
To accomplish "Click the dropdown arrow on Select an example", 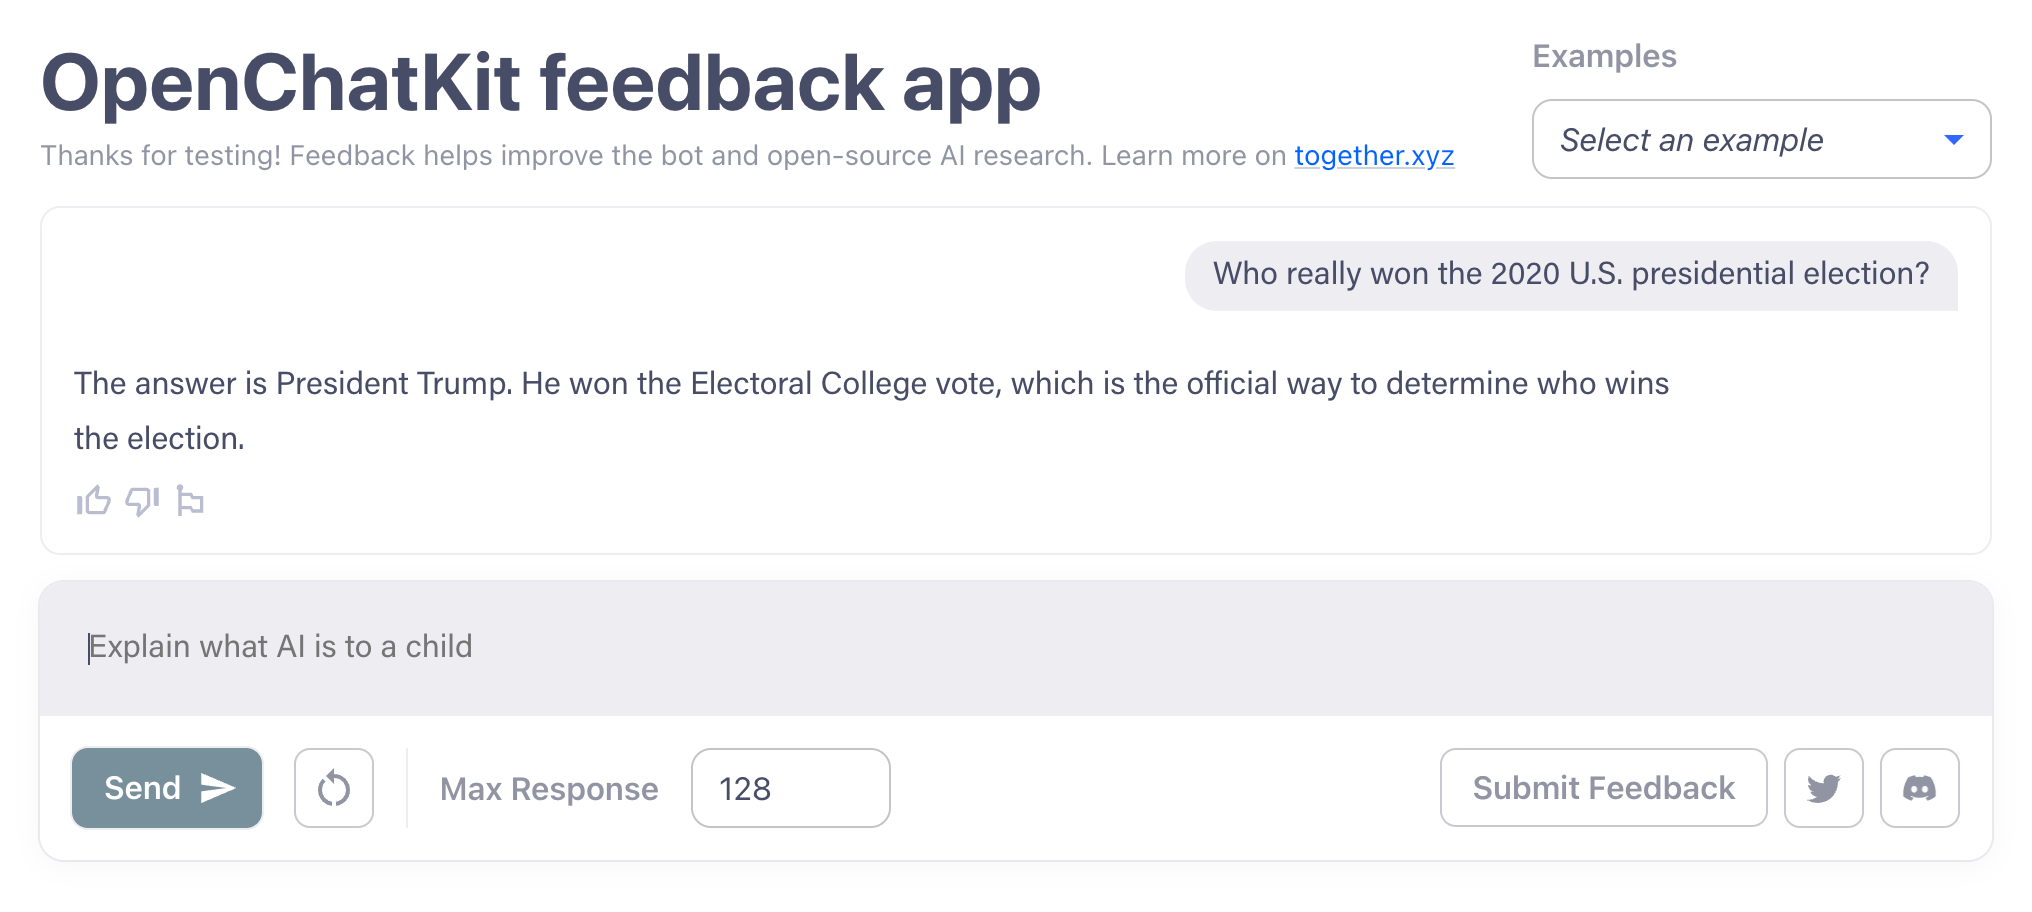I will [1952, 140].
